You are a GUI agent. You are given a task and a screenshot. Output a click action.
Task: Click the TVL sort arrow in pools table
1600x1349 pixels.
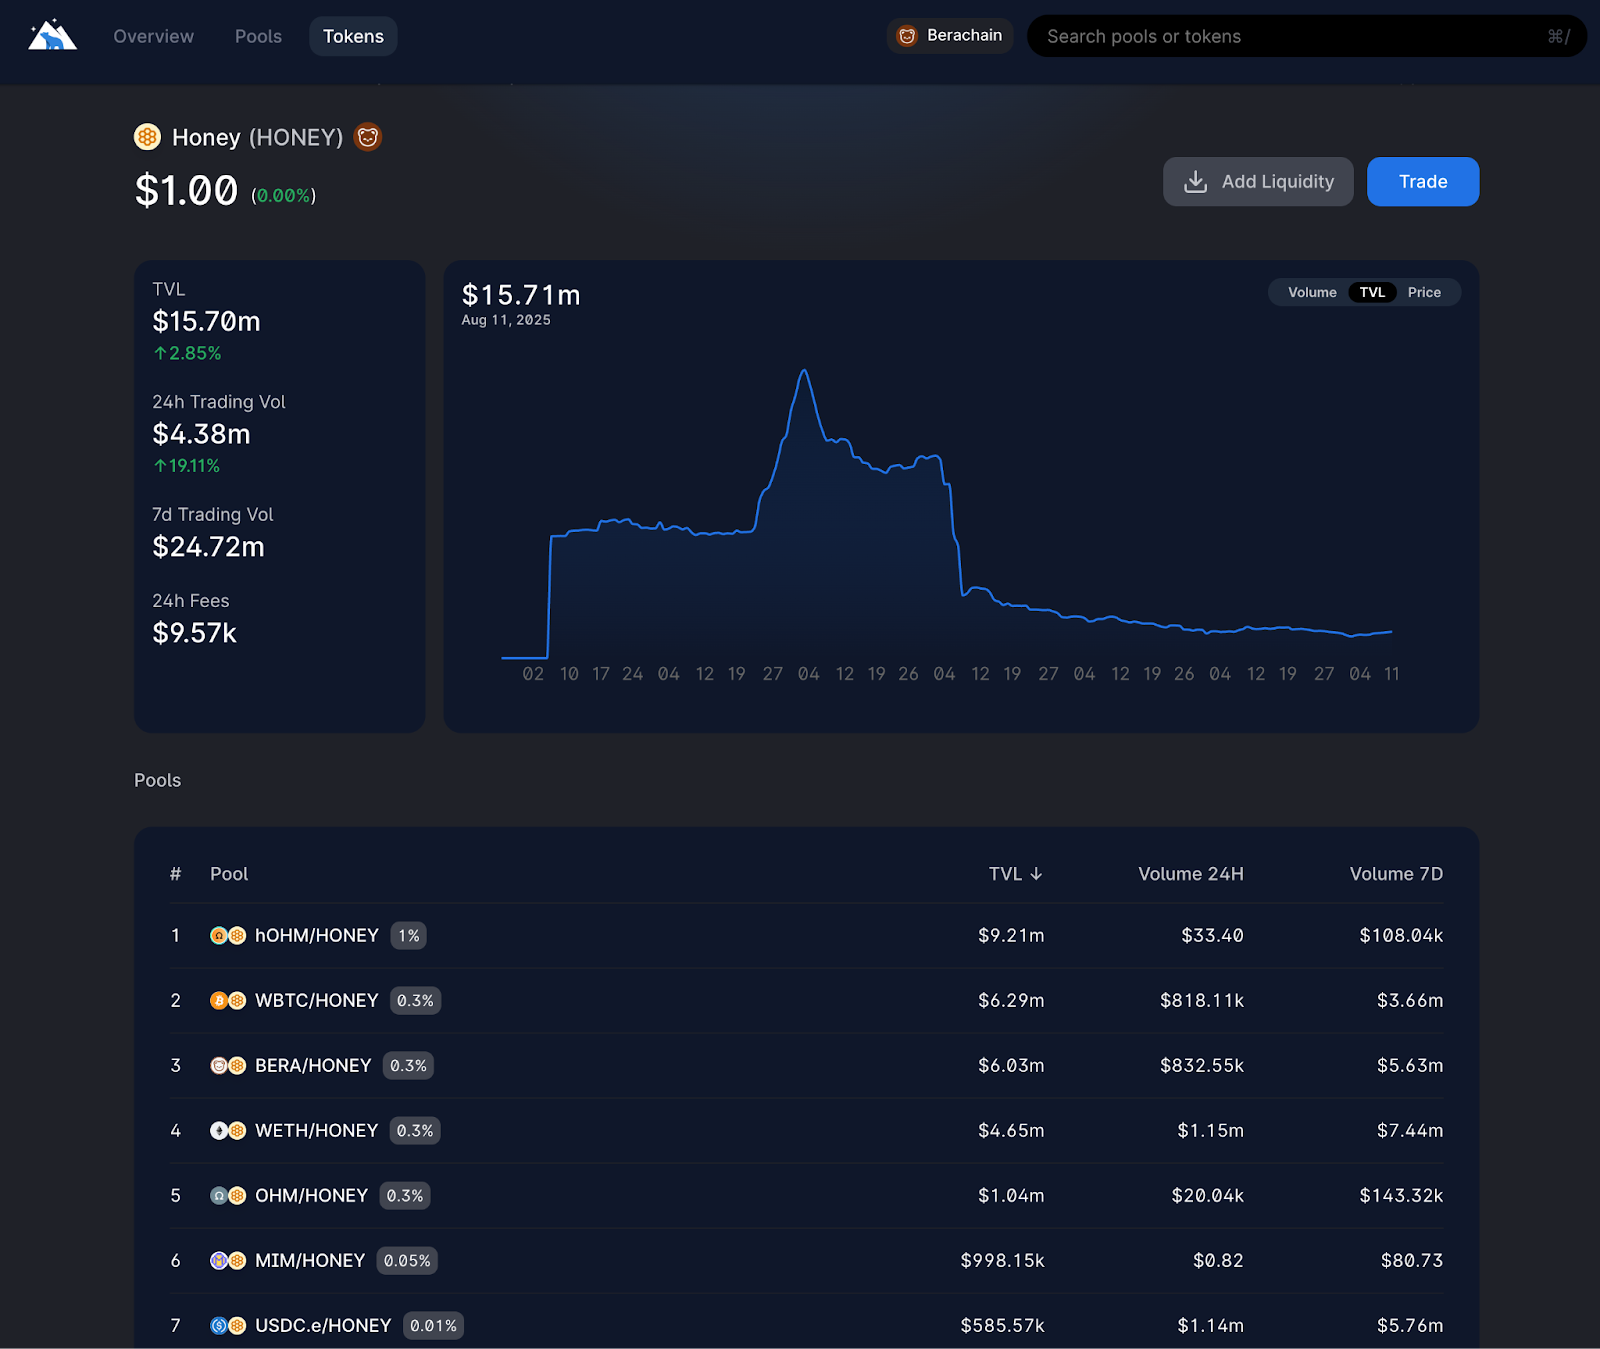coord(1036,873)
